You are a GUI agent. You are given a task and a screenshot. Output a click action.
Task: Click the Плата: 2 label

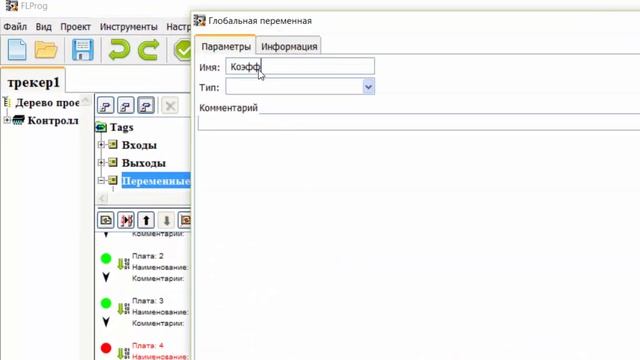pos(148,256)
